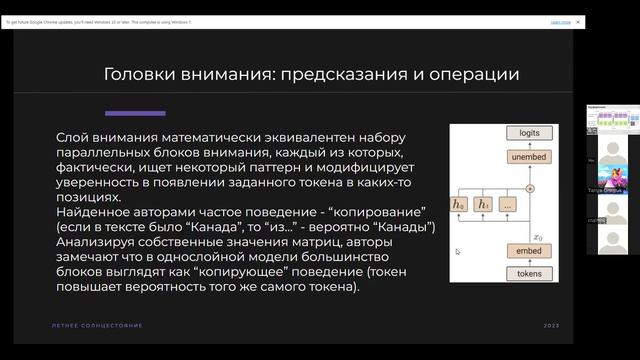This screenshot has height=360, width=640.
Task: Click the text line starting 'Слой внимания математически'
Action: (231, 138)
